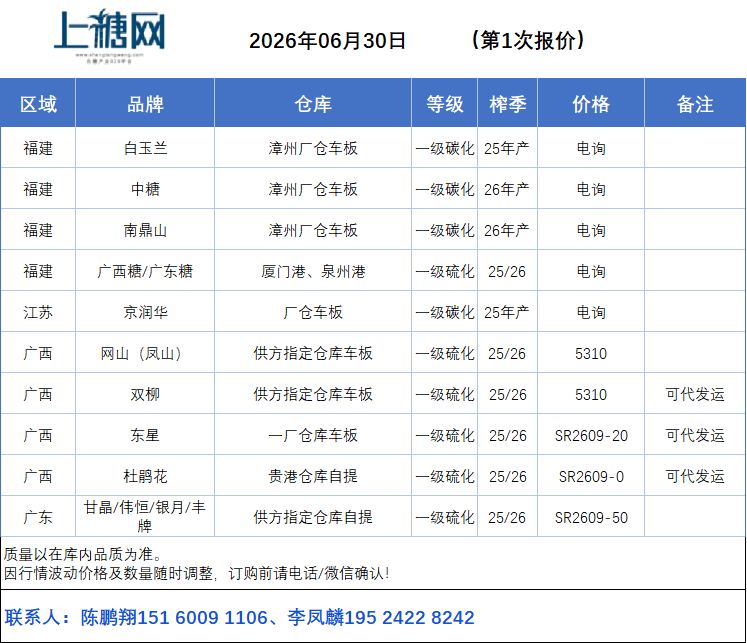Select the 东星 brand cell
747x643 pixels.
pos(145,435)
